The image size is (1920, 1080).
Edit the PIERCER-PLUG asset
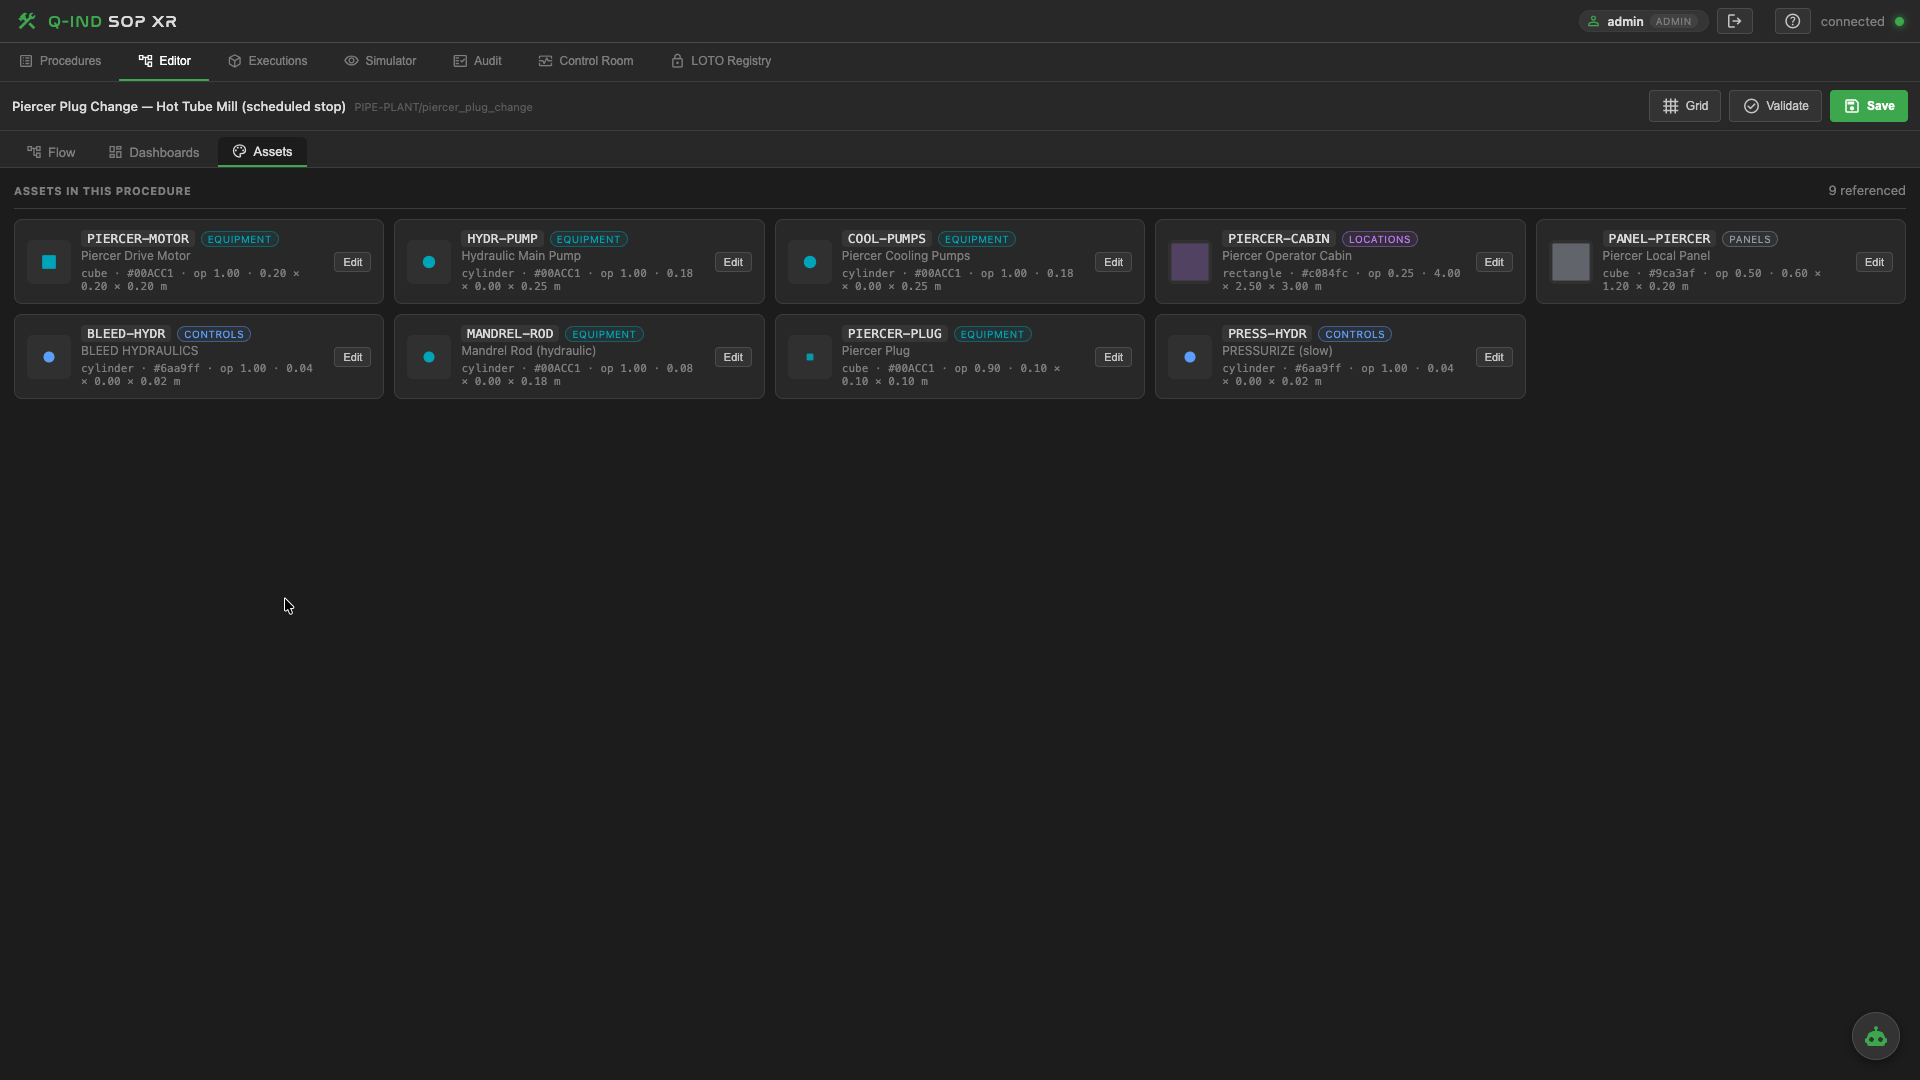click(x=1113, y=357)
